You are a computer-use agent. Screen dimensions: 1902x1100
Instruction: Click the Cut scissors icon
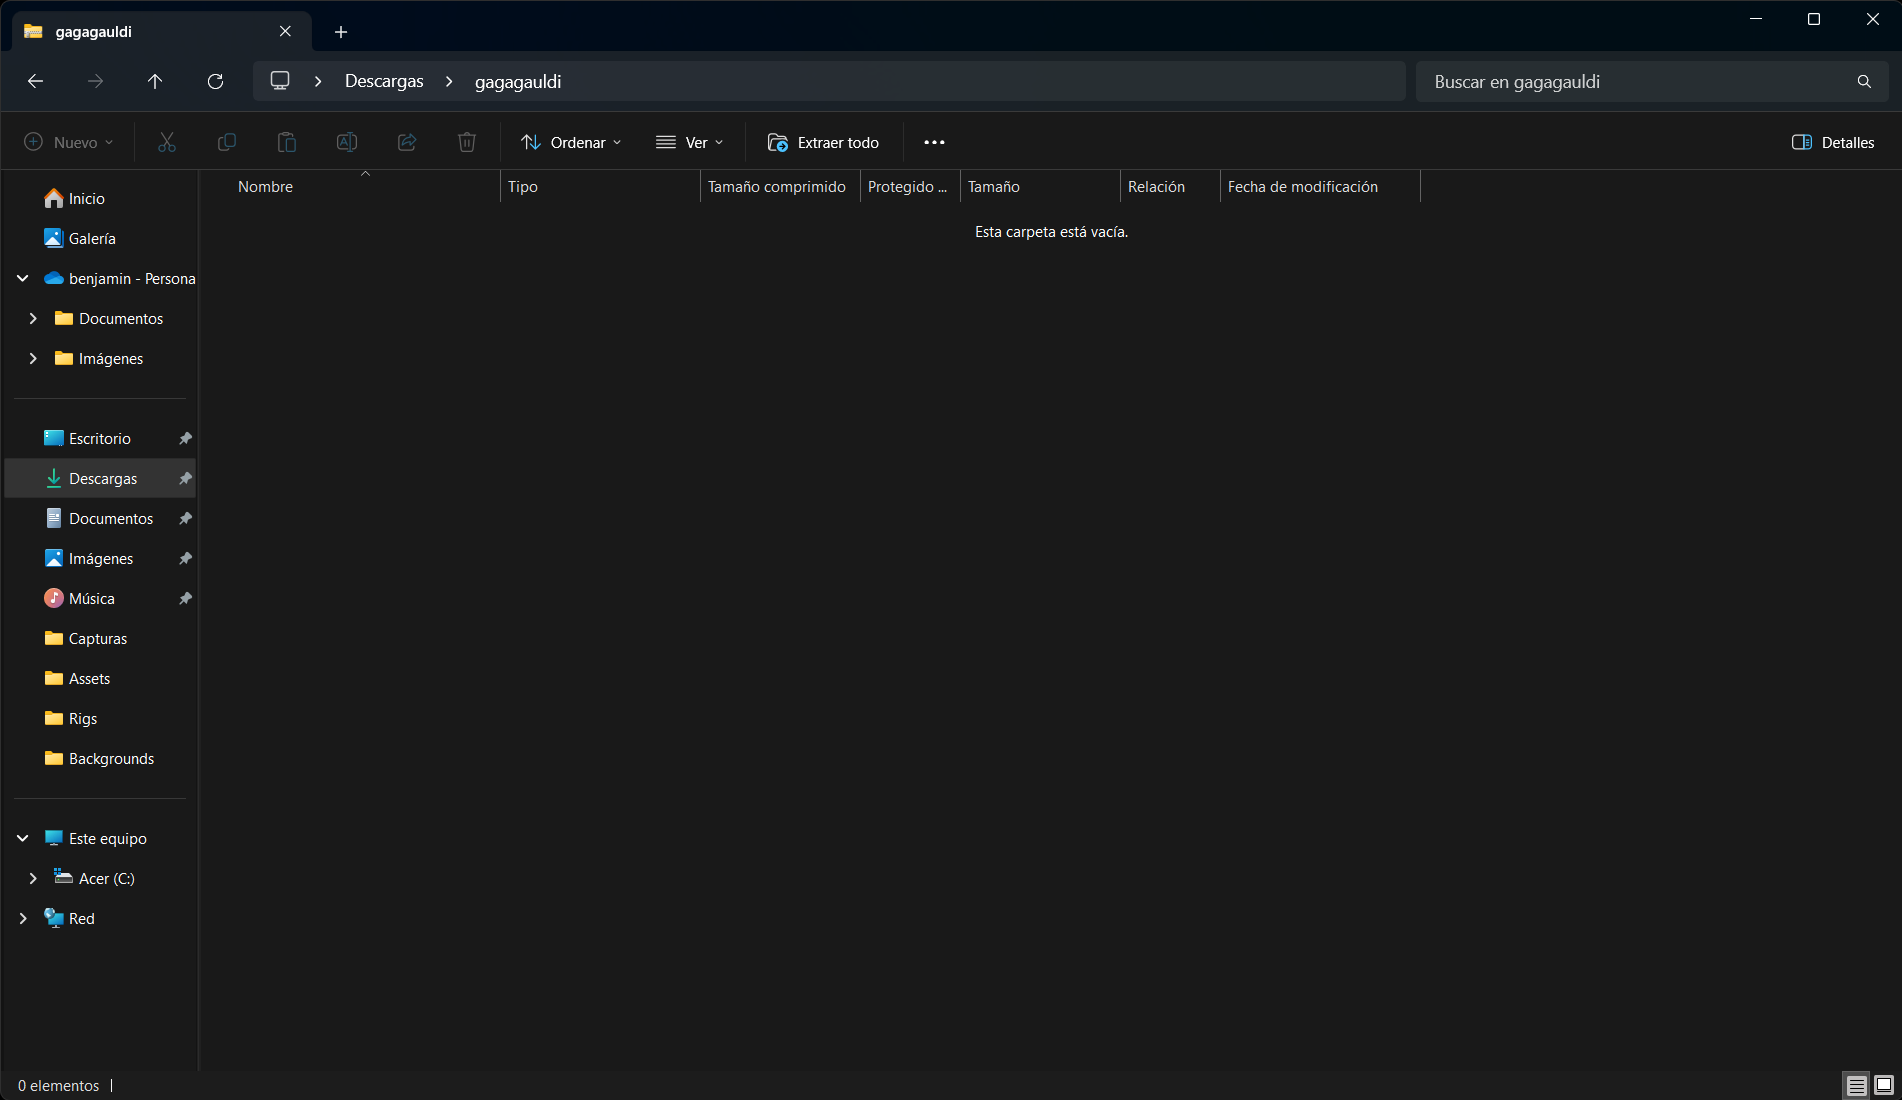click(167, 142)
